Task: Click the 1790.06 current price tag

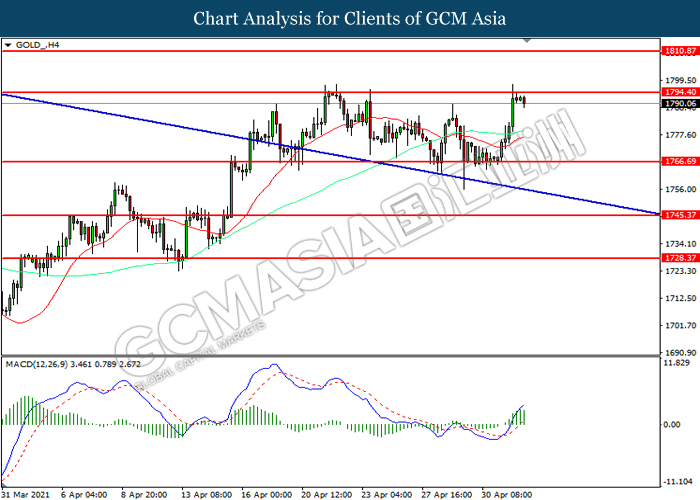Action: pos(678,103)
